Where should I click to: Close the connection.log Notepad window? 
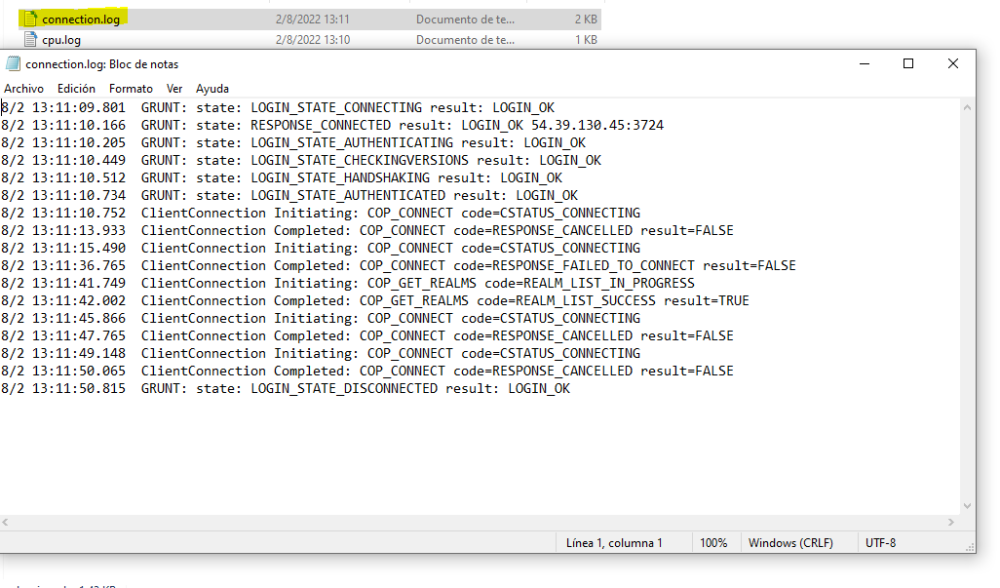[x=953, y=64]
